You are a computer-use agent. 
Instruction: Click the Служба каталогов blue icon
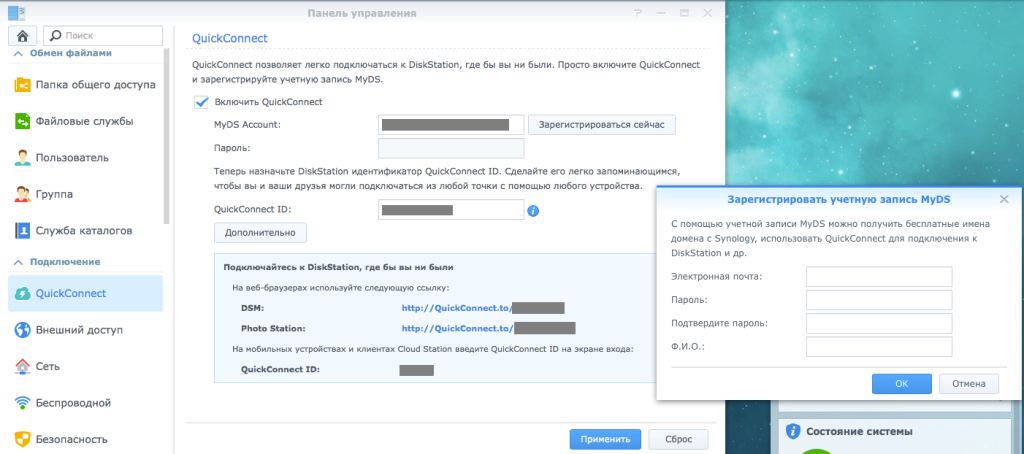click(x=22, y=231)
